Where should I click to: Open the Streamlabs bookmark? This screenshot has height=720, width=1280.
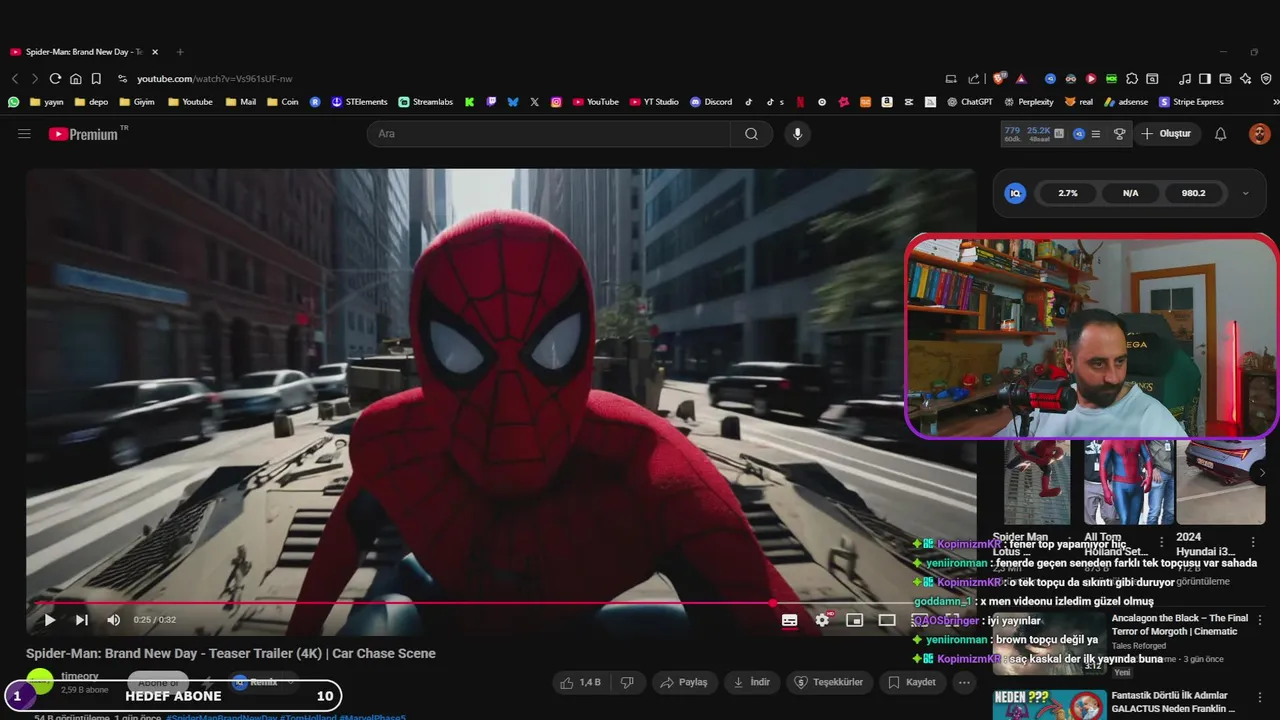pyautogui.click(x=426, y=102)
